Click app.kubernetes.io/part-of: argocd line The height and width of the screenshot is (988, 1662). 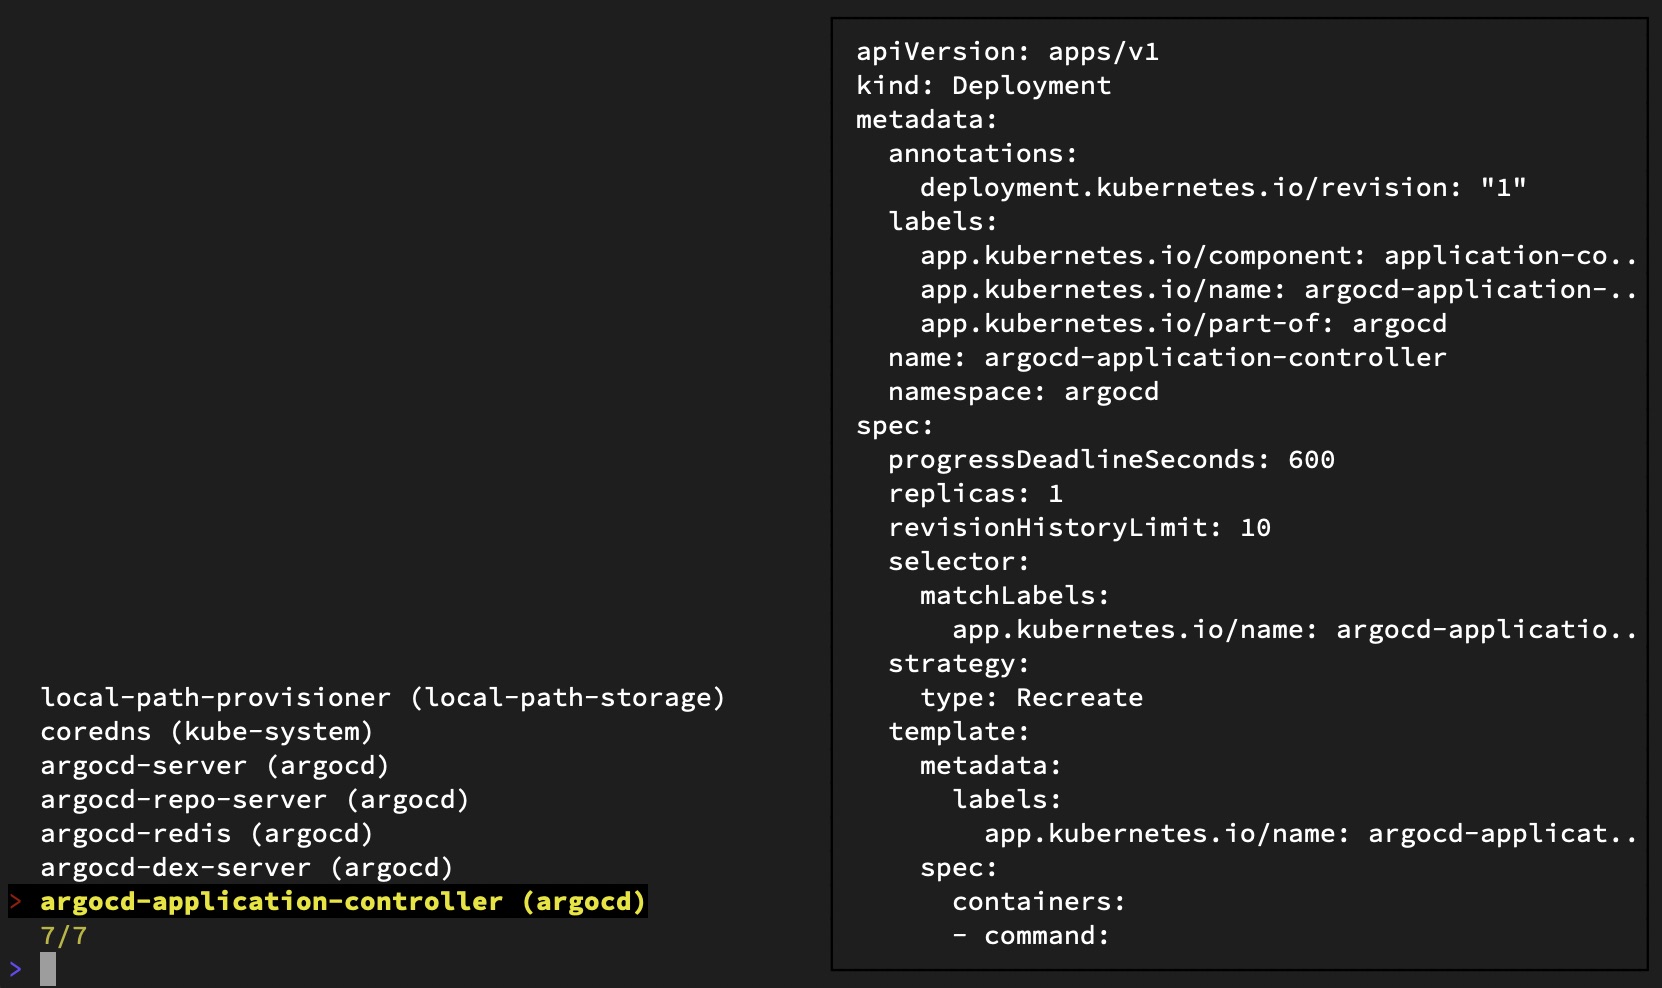coord(1183,323)
